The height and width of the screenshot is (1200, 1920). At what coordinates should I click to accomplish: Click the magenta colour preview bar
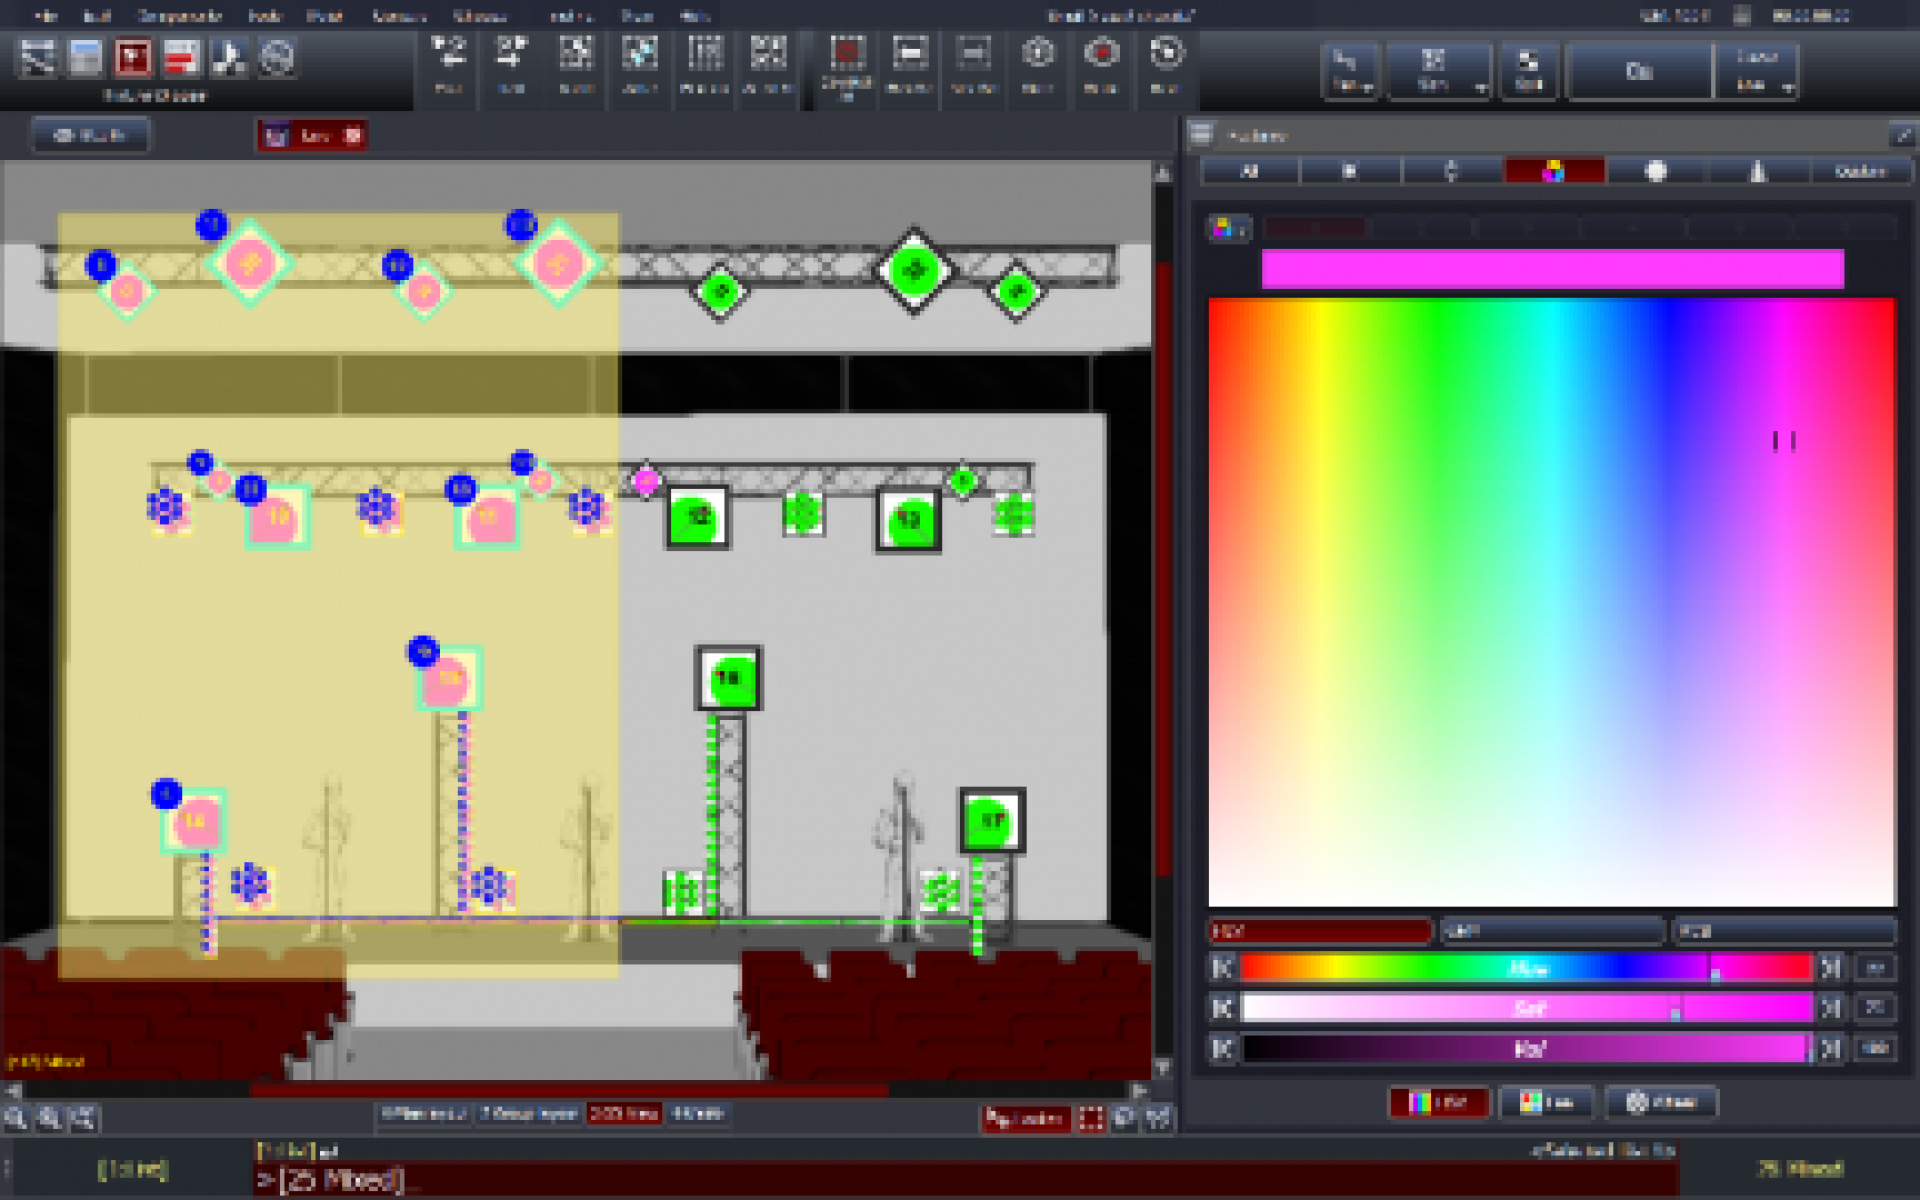1552,269
